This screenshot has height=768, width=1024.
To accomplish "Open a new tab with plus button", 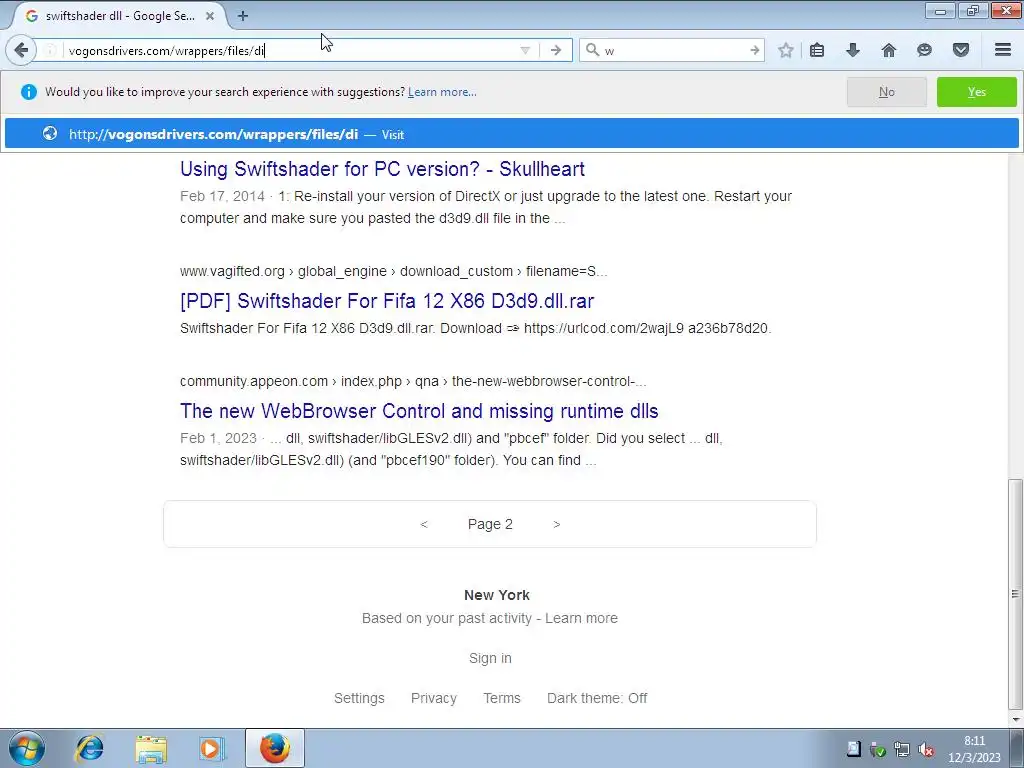I will click(x=242, y=16).
